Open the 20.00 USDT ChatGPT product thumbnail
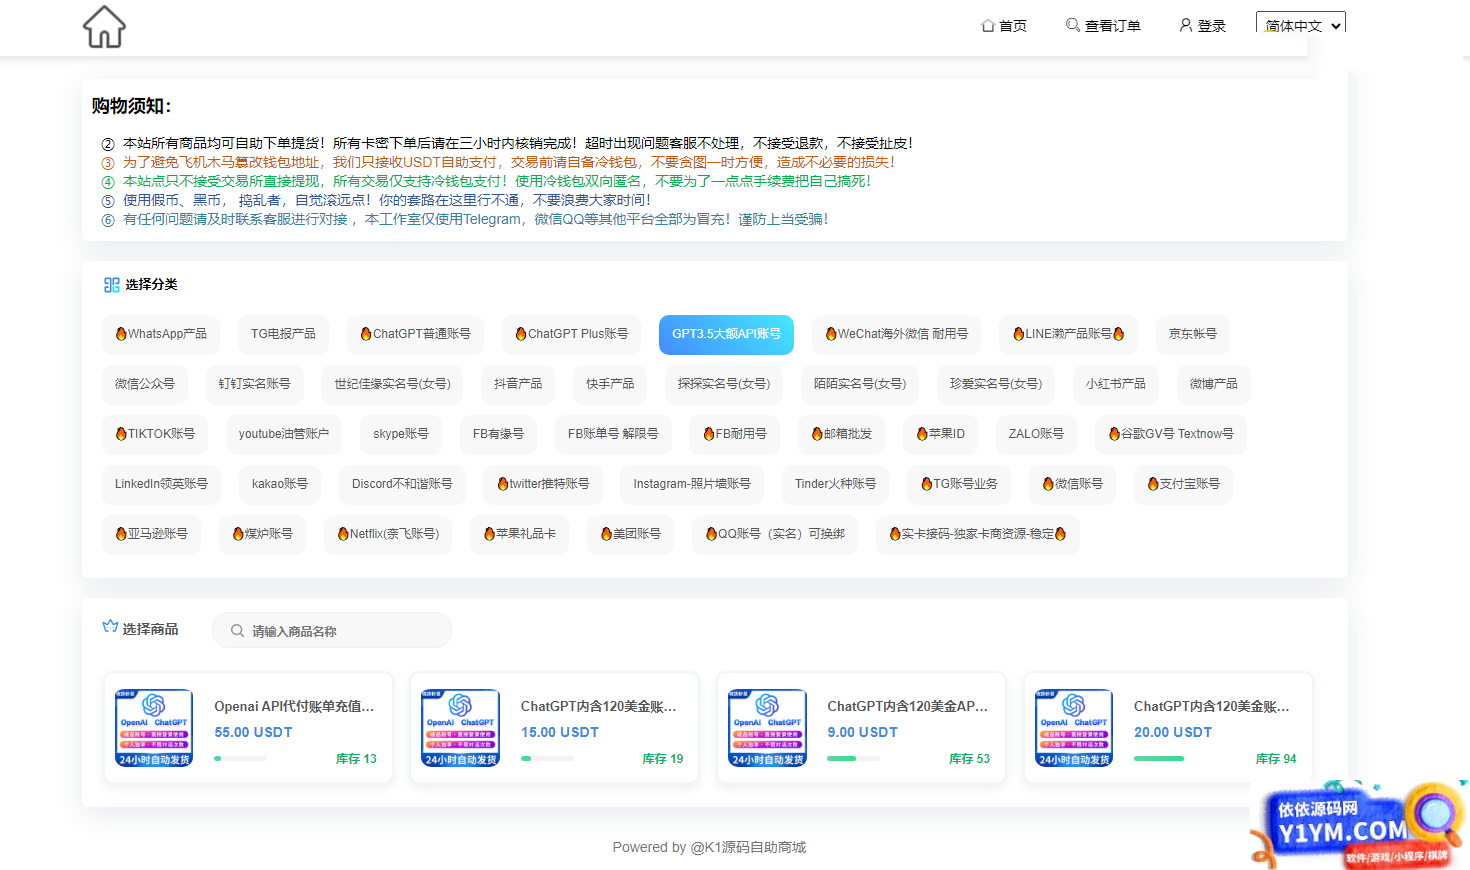The height and width of the screenshot is (870, 1470). pos(1073,728)
